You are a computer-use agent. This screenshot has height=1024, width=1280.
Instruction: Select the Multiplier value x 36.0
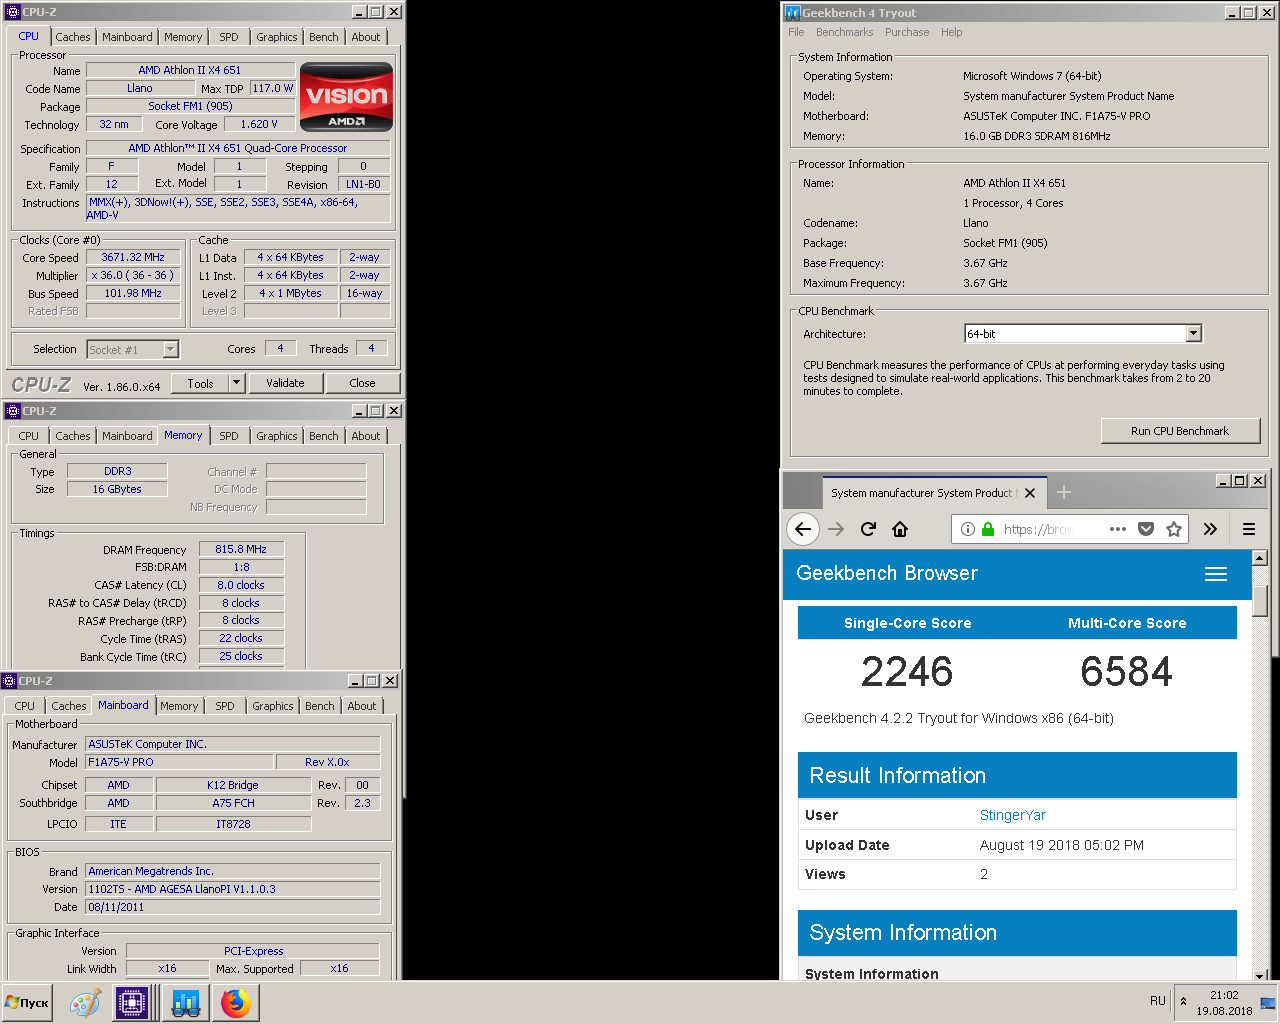point(133,275)
